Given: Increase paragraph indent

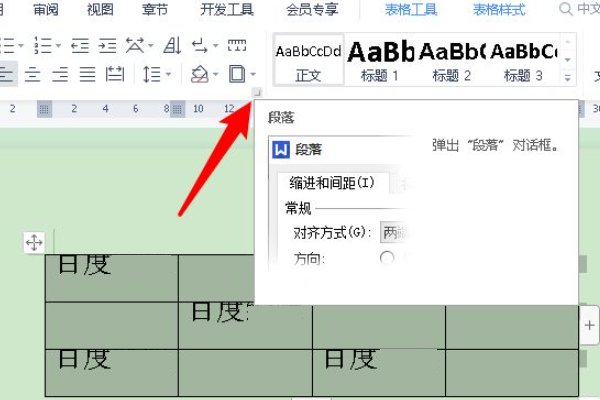Looking at the screenshot, I should pyautogui.click(x=107, y=46).
